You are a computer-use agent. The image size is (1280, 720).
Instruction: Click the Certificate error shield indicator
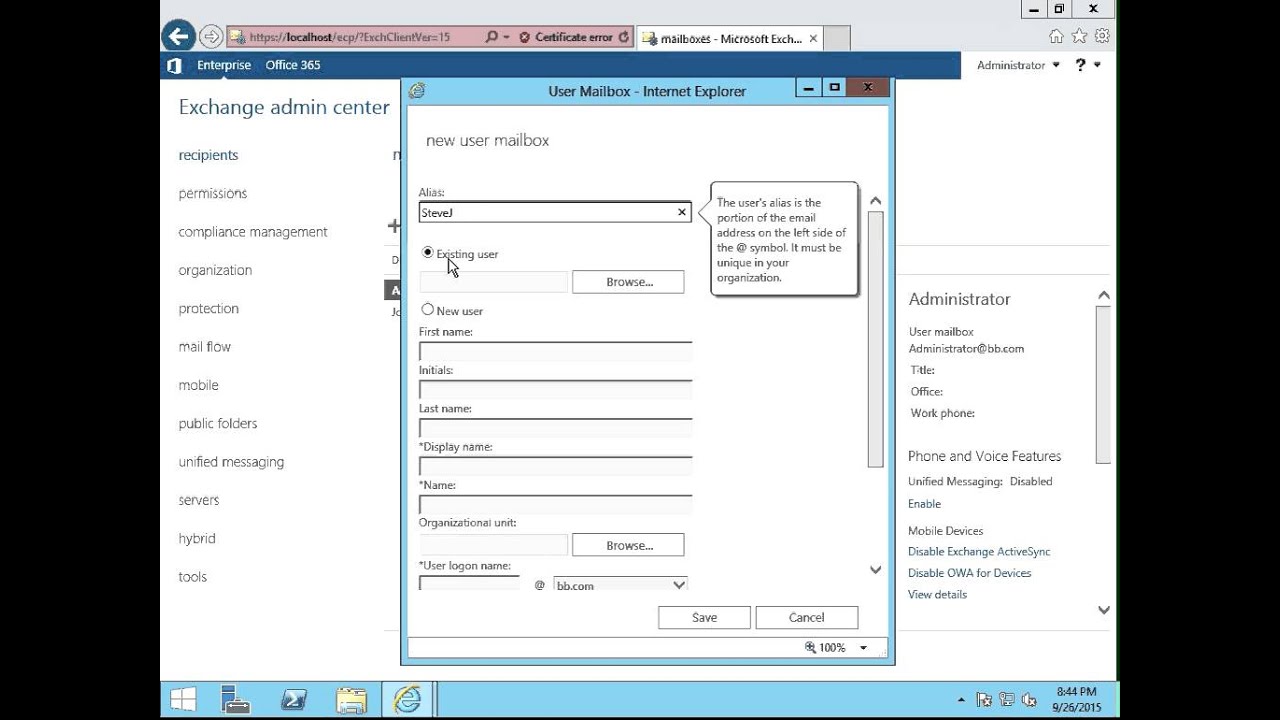point(524,37)
